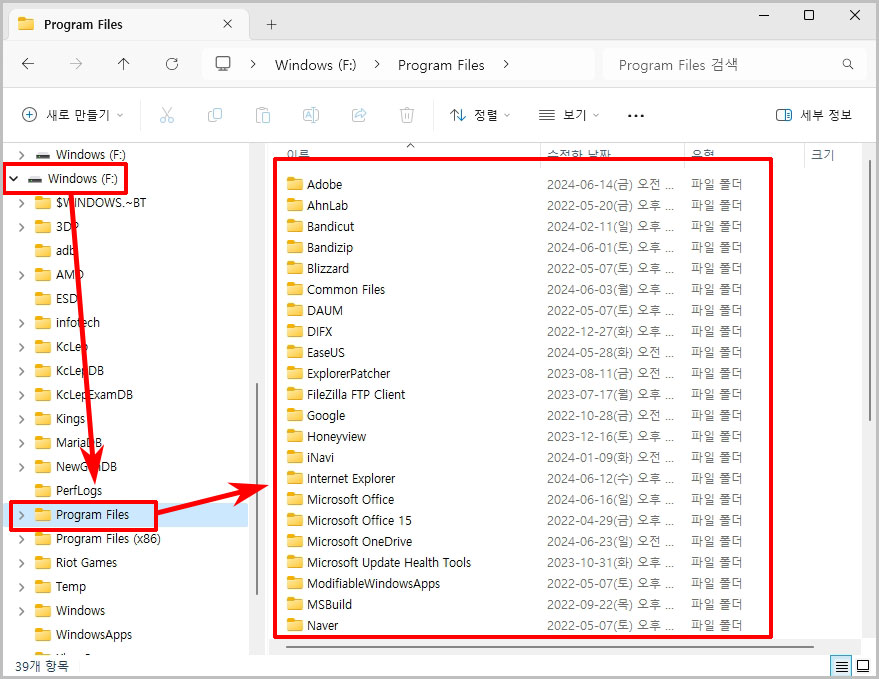Open the 새로 만들기 dropdown
879x679 pixels.
coord(73,116)
